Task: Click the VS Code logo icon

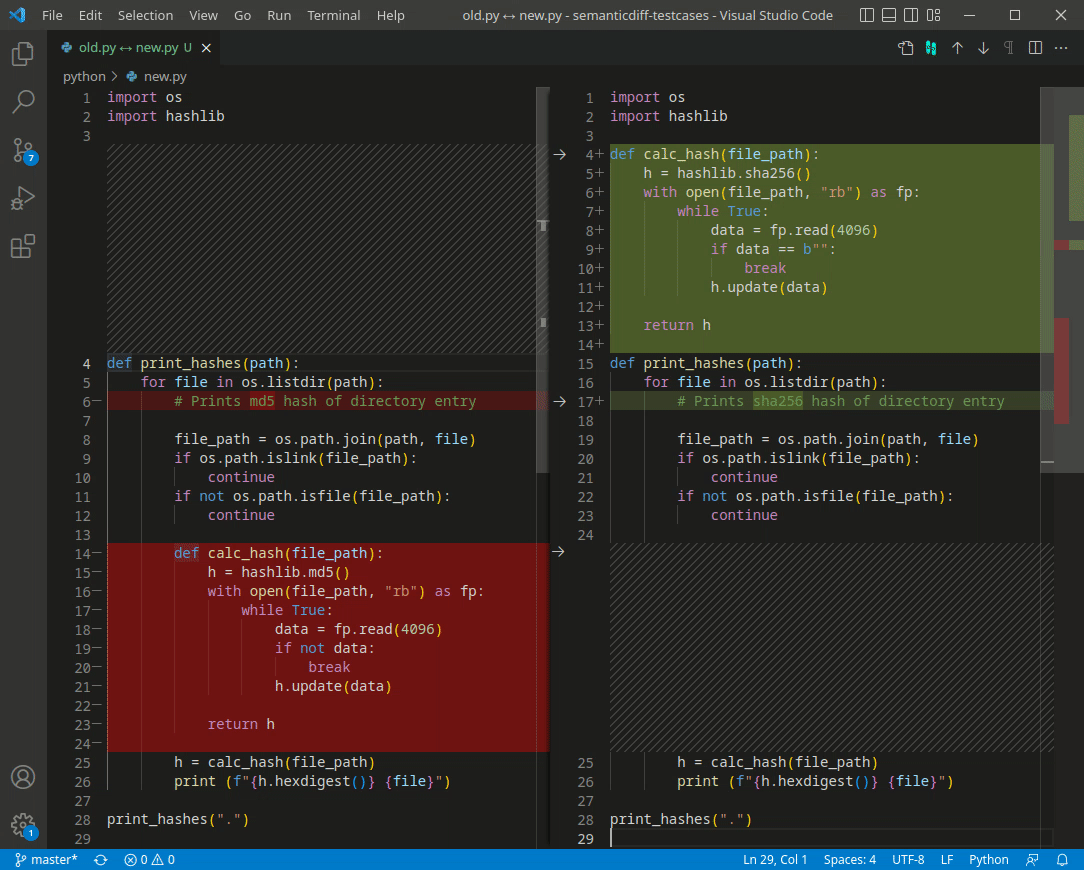Action: click(x=17, y=15)
